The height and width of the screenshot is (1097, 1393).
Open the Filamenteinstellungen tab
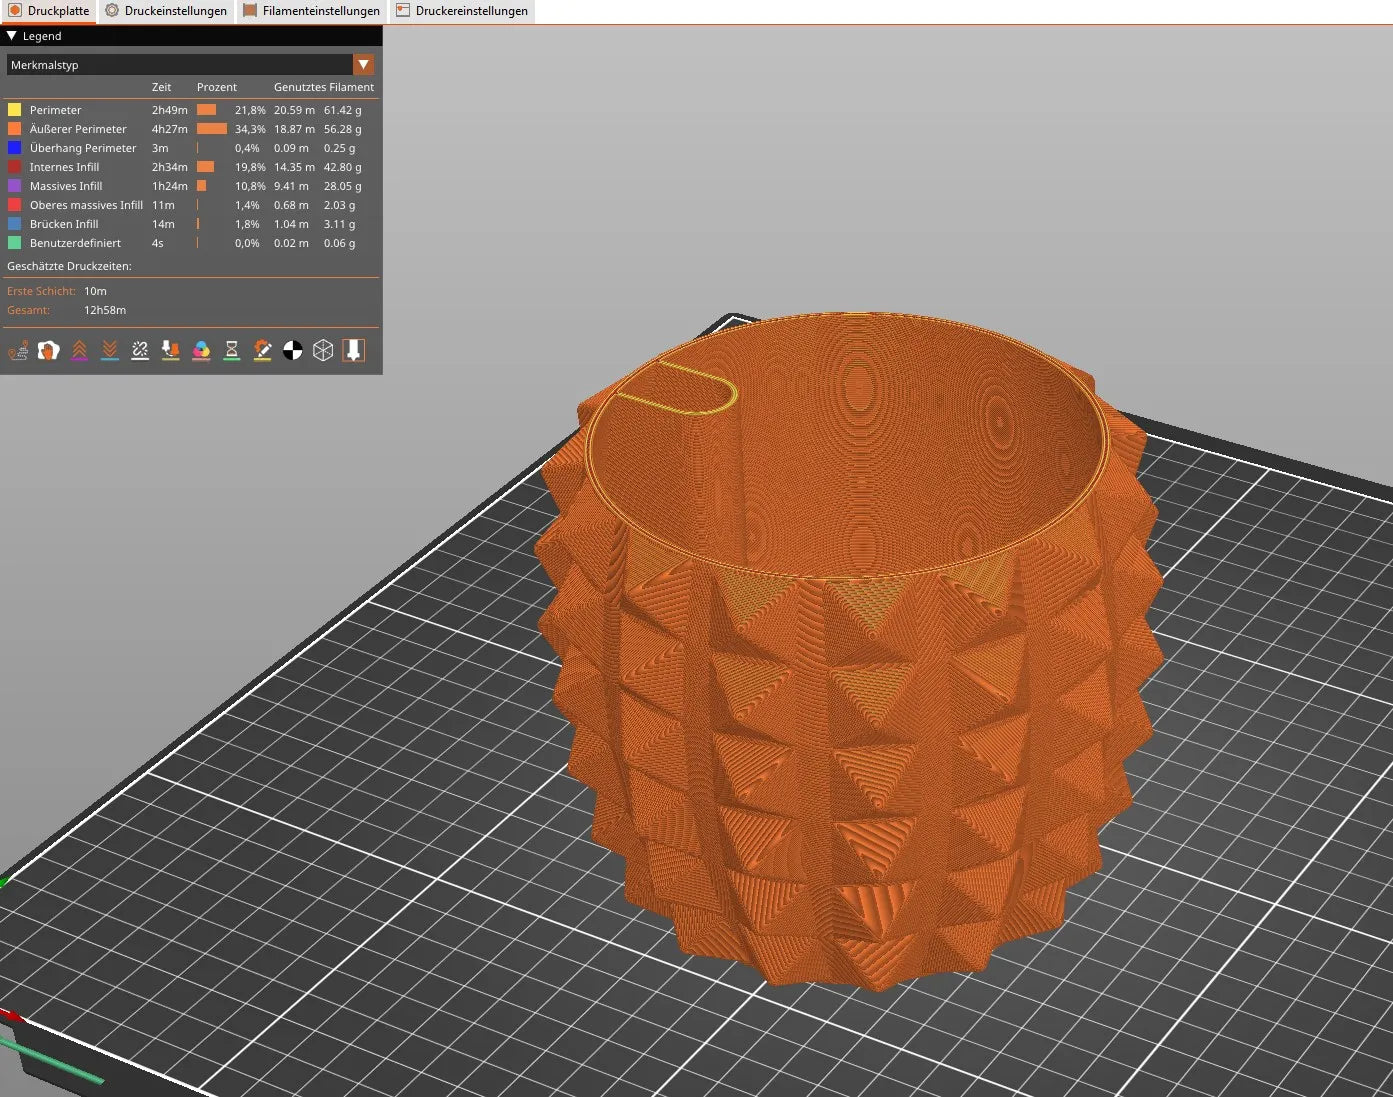[311, 11]
